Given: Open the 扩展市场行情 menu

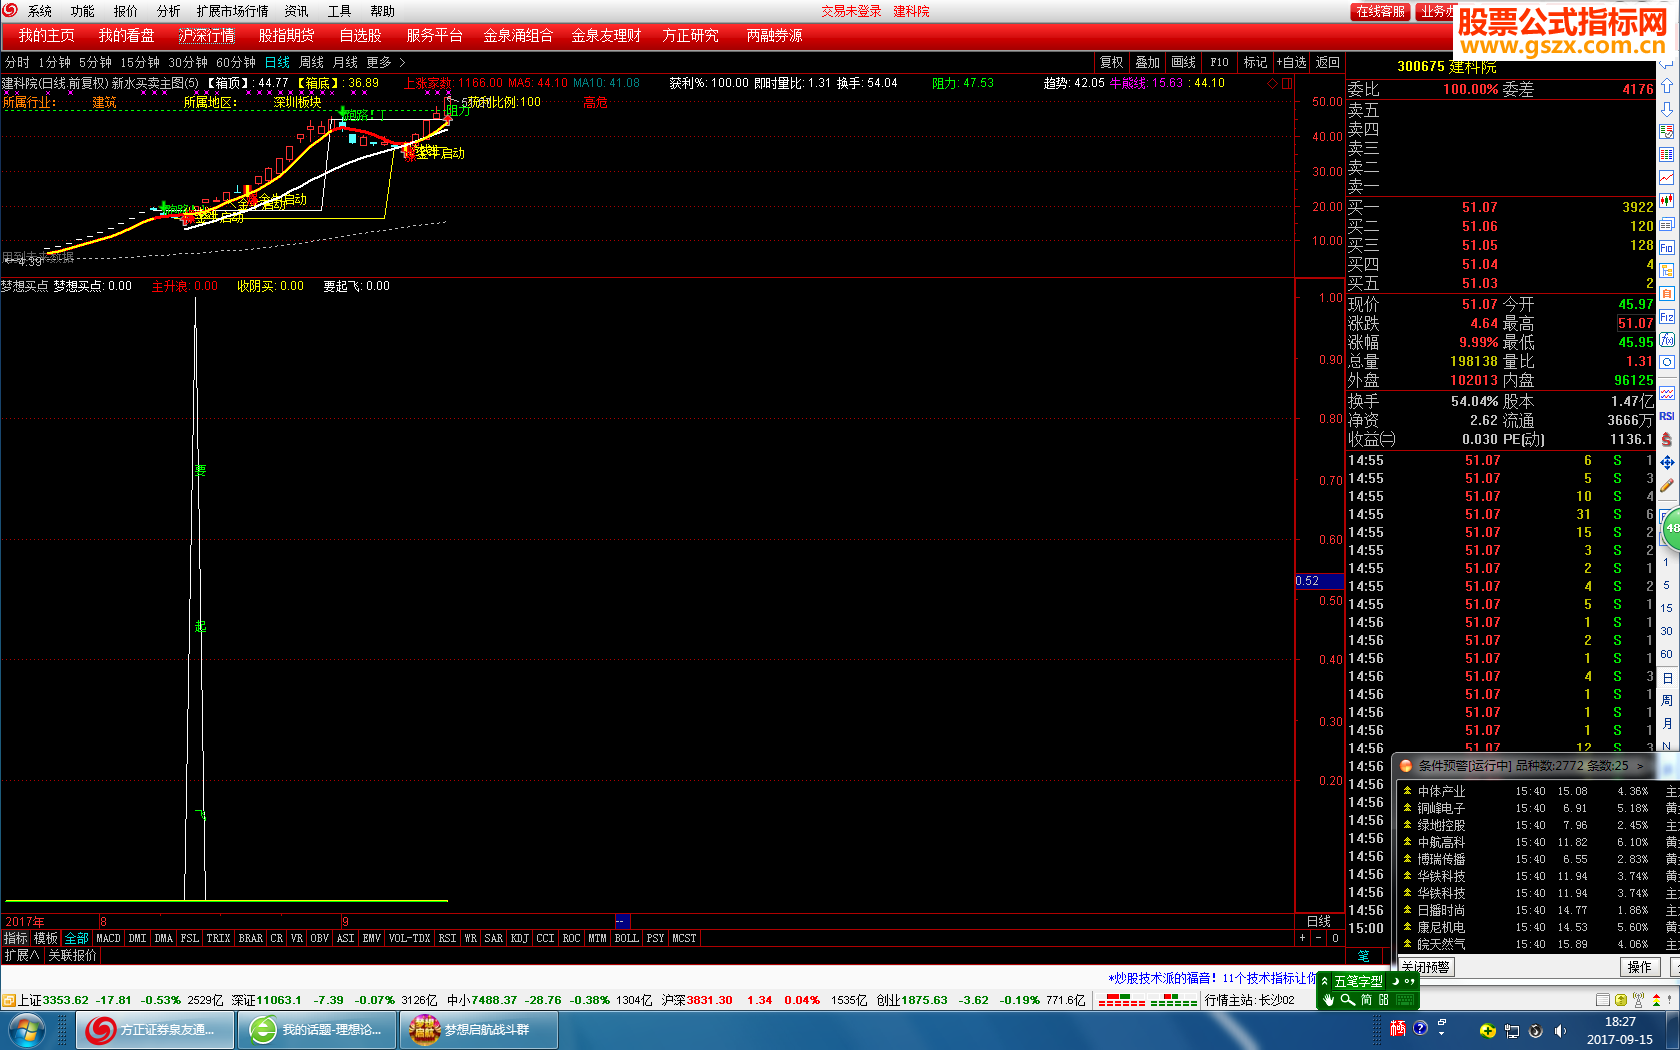Looking at the screenshot, I should coord(232,11).
